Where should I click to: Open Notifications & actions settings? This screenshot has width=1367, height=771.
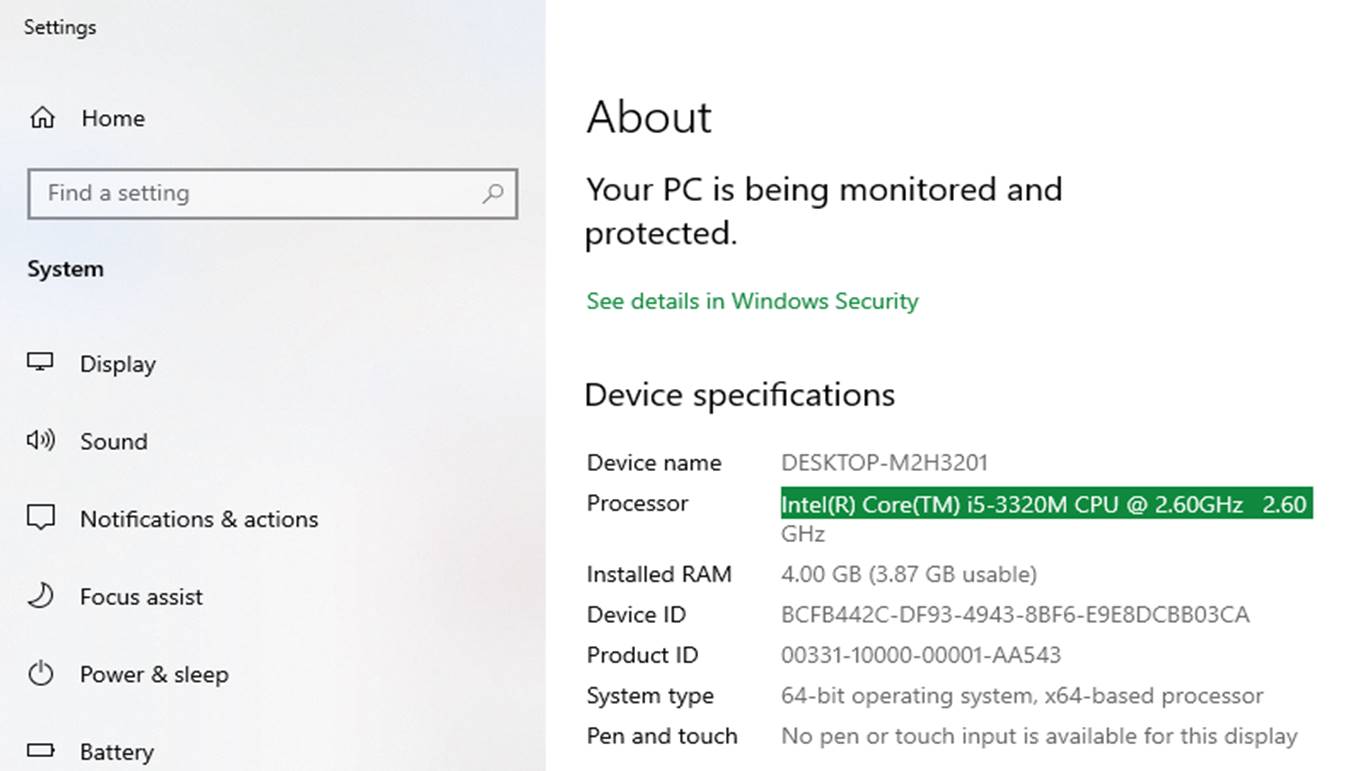[199, 519]
